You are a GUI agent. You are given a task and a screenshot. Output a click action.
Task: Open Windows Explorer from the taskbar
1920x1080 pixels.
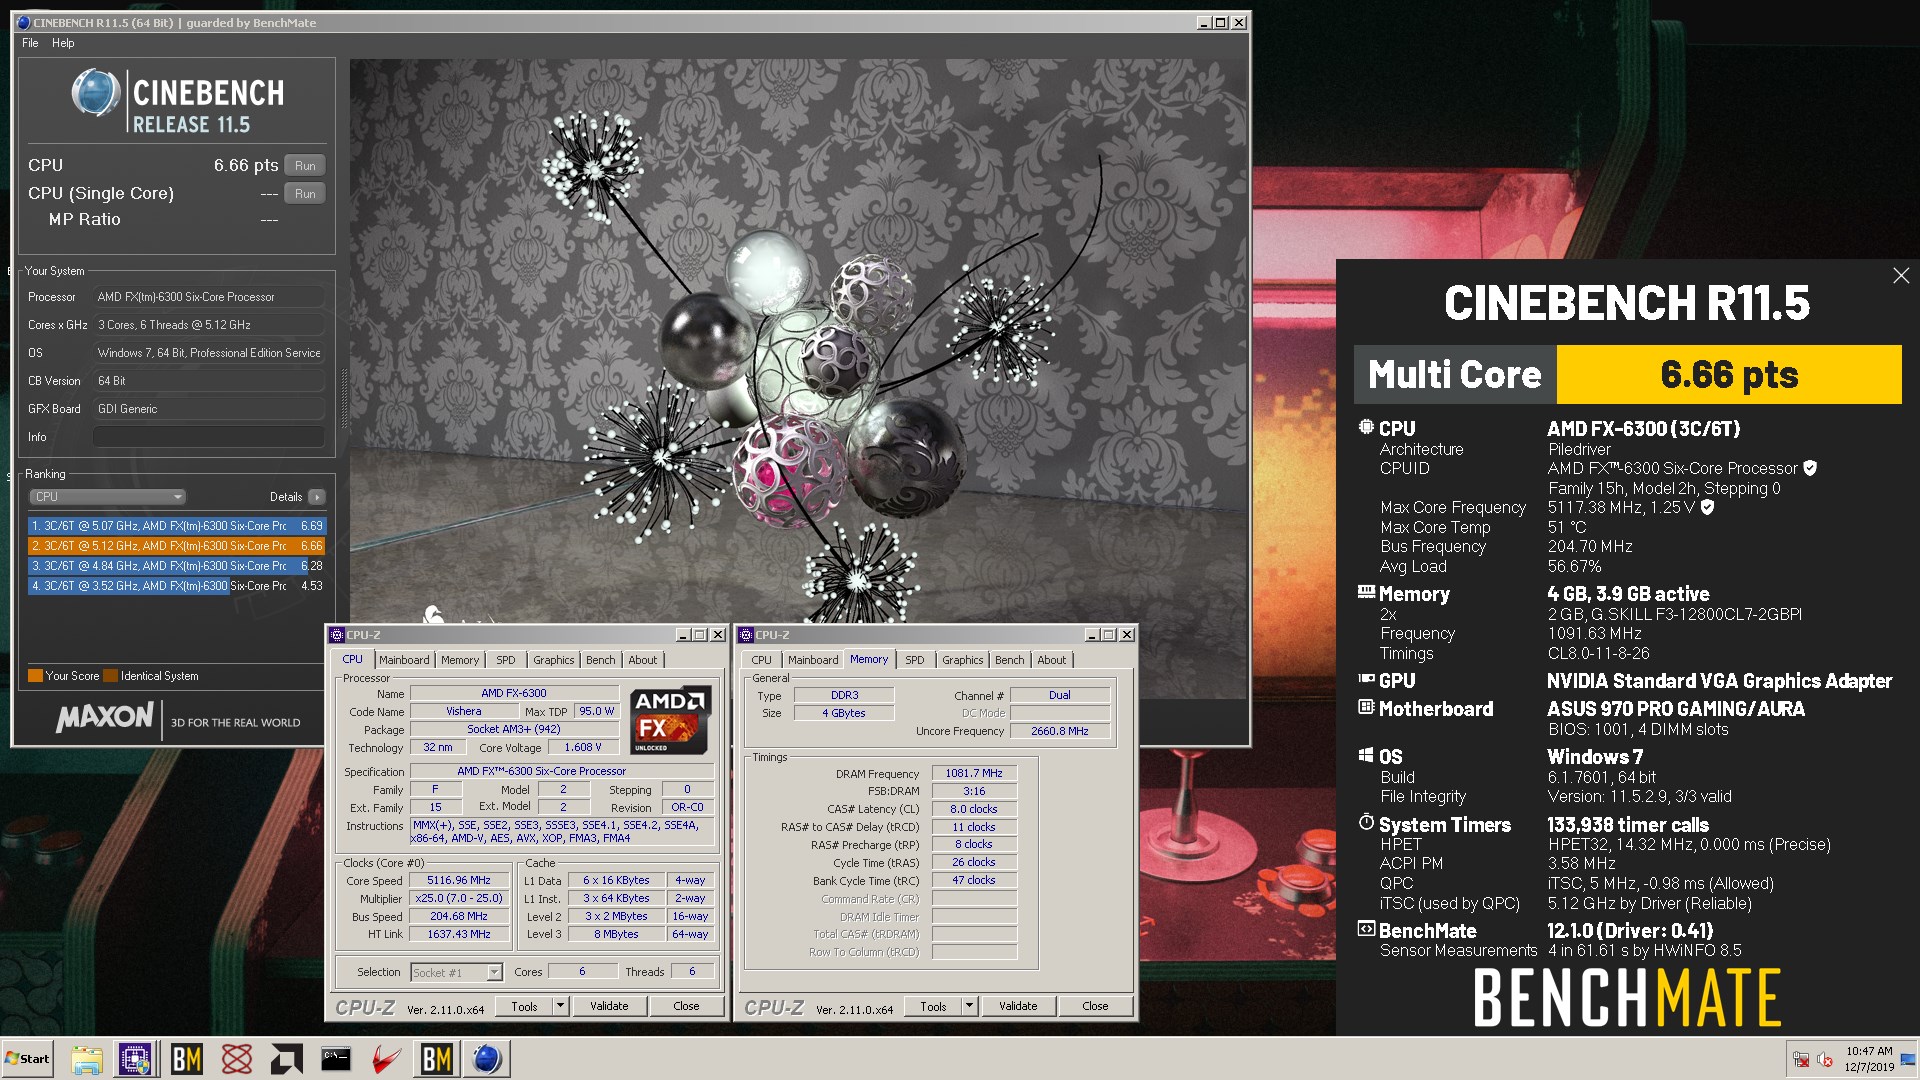[87, 1059]
